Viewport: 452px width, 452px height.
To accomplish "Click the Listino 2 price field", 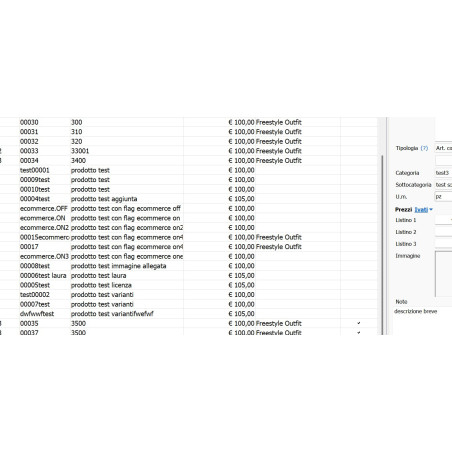I will click(x=443, y=232).
